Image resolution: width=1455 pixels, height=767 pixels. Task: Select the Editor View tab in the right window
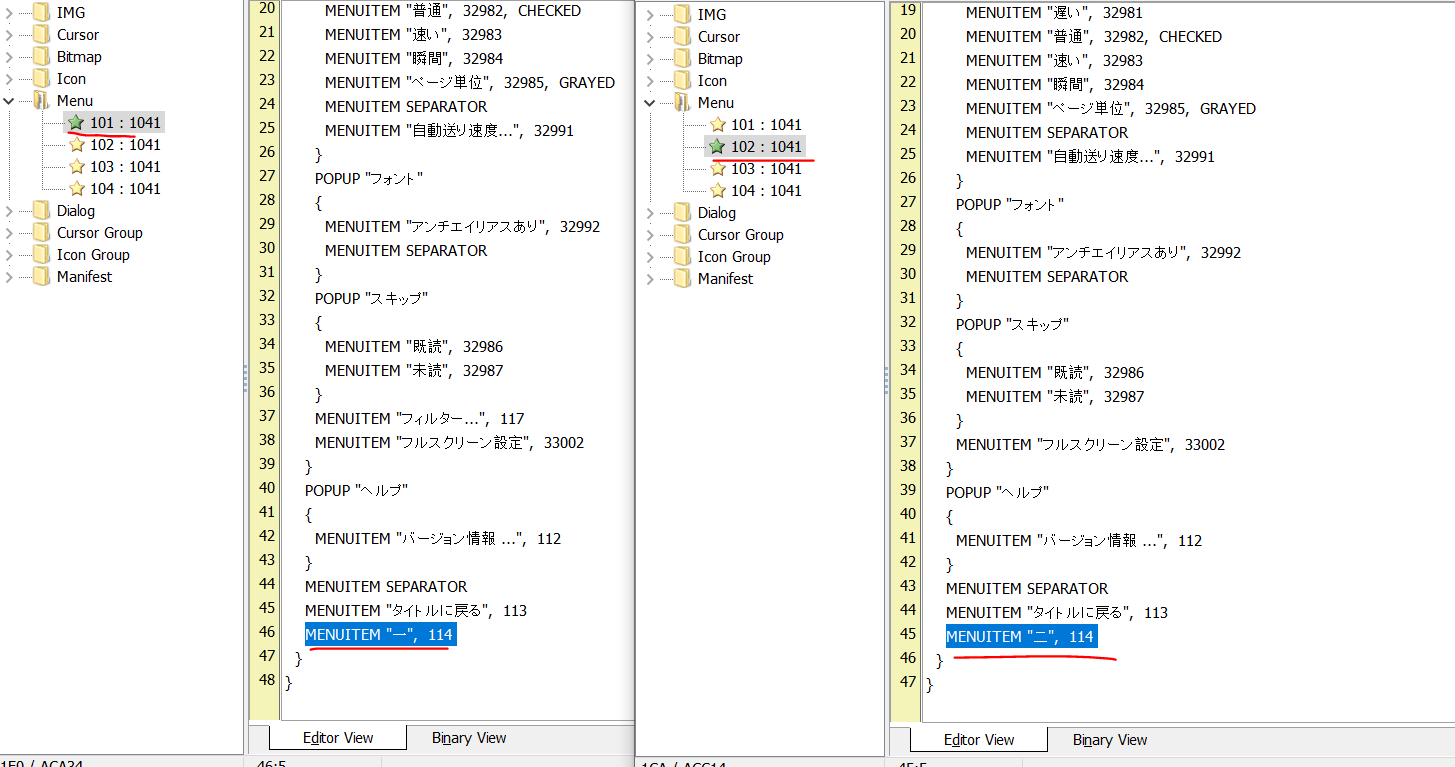[x=979, y=740]
